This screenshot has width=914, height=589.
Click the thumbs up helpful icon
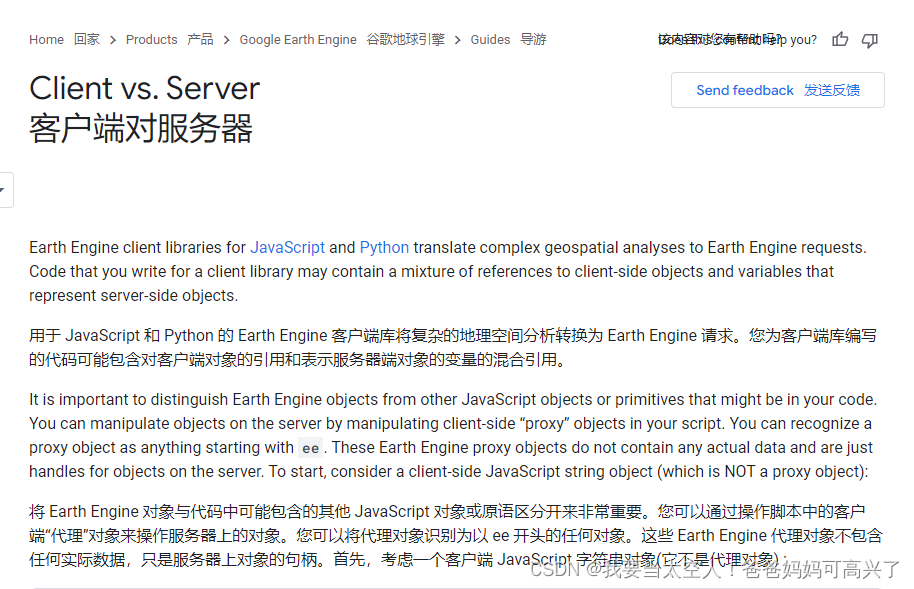(x=840, y=40)
